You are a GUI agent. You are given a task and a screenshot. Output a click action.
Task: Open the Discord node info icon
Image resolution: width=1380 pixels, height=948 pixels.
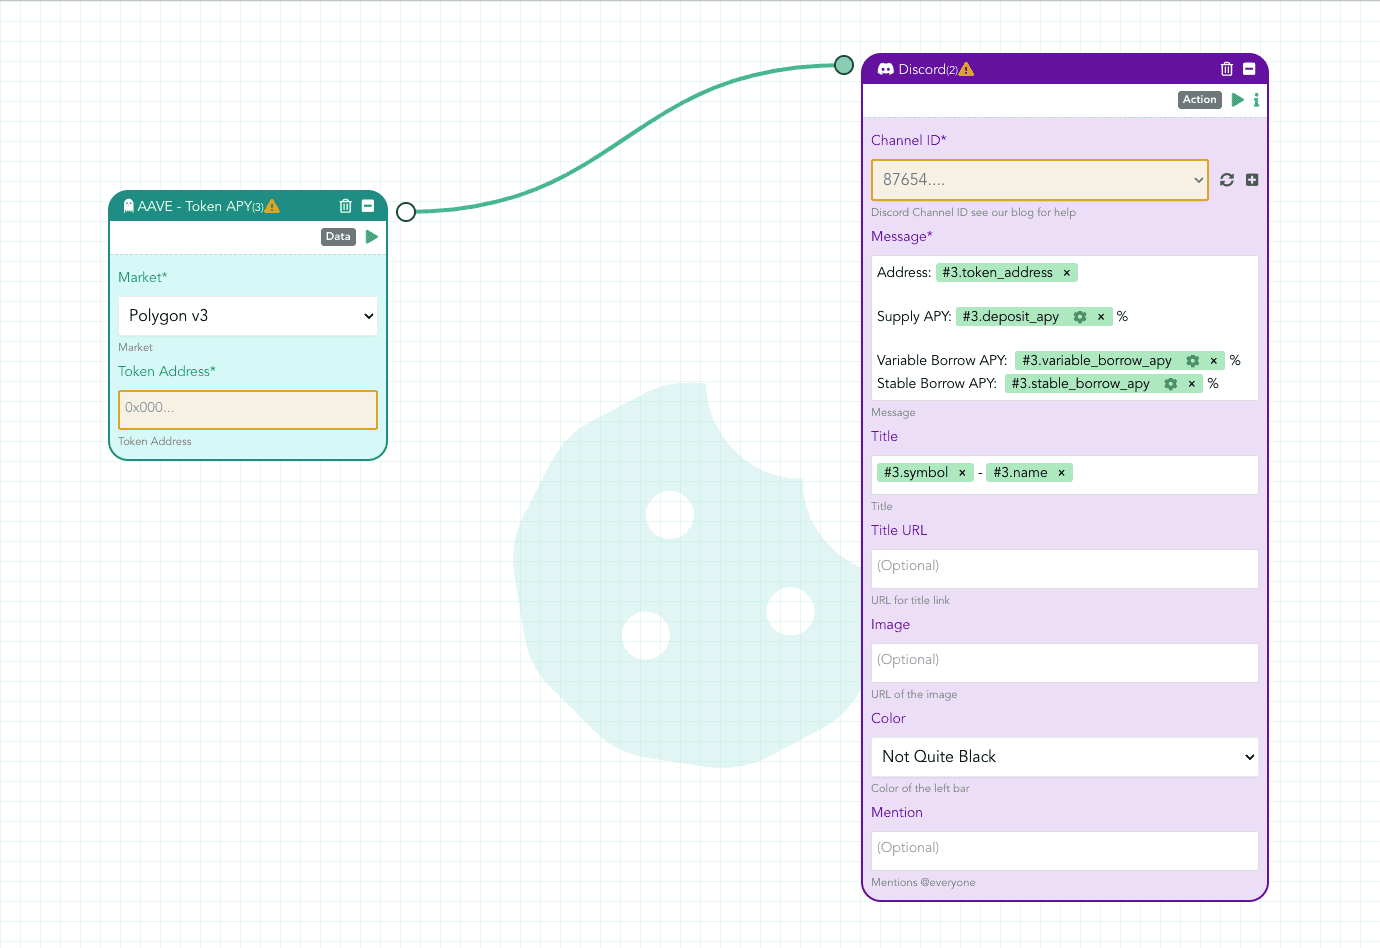point(1256,100)
